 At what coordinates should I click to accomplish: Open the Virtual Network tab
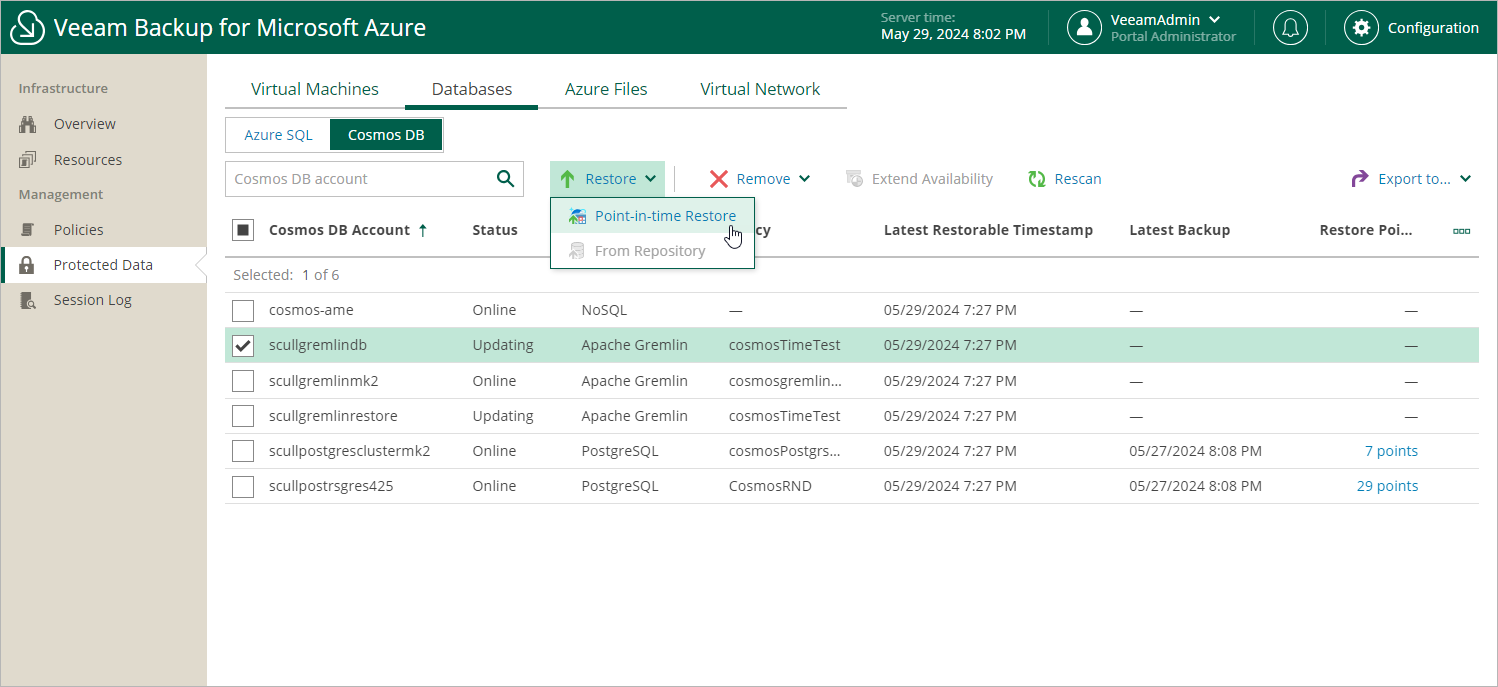tap(760, 89)
